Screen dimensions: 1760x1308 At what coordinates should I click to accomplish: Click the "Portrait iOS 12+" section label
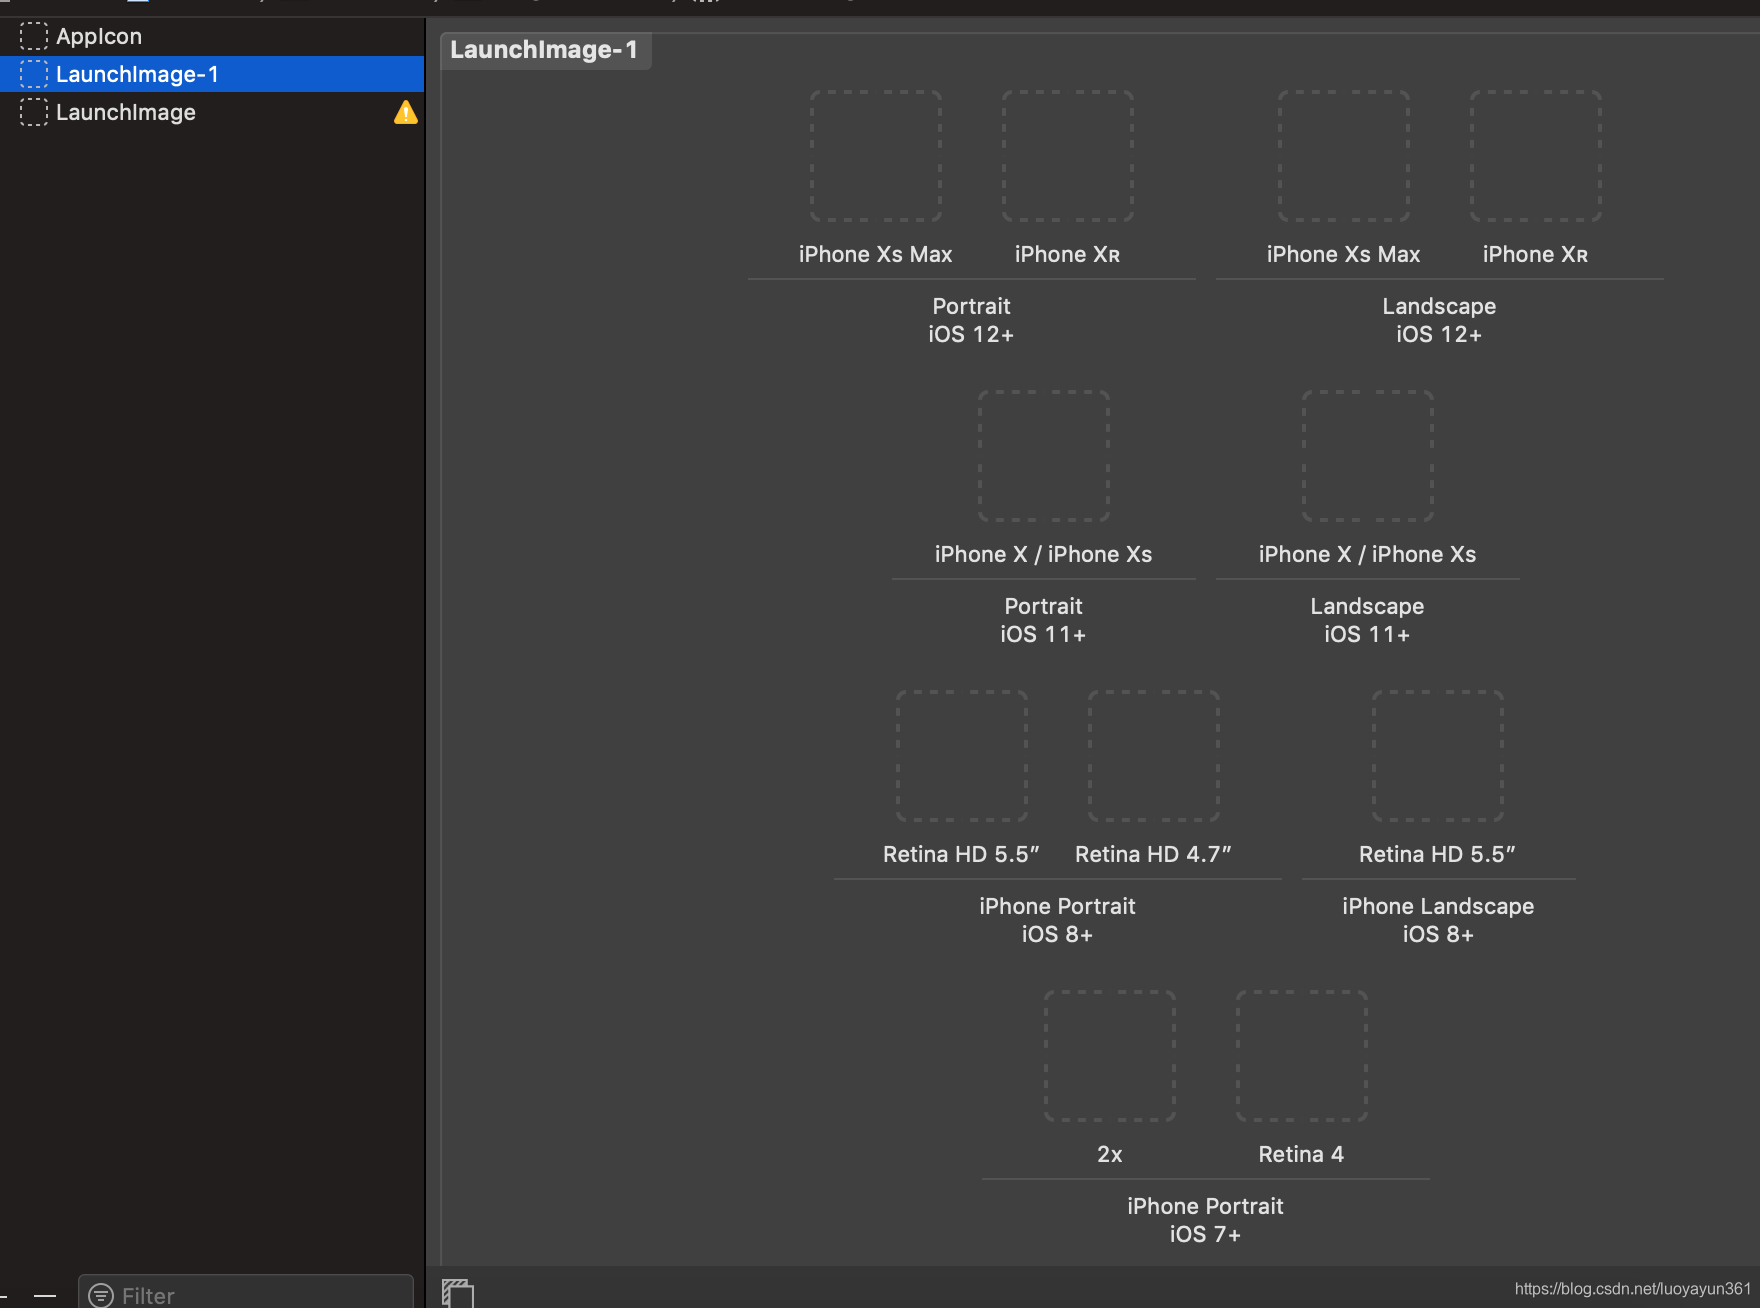(972, 320)
